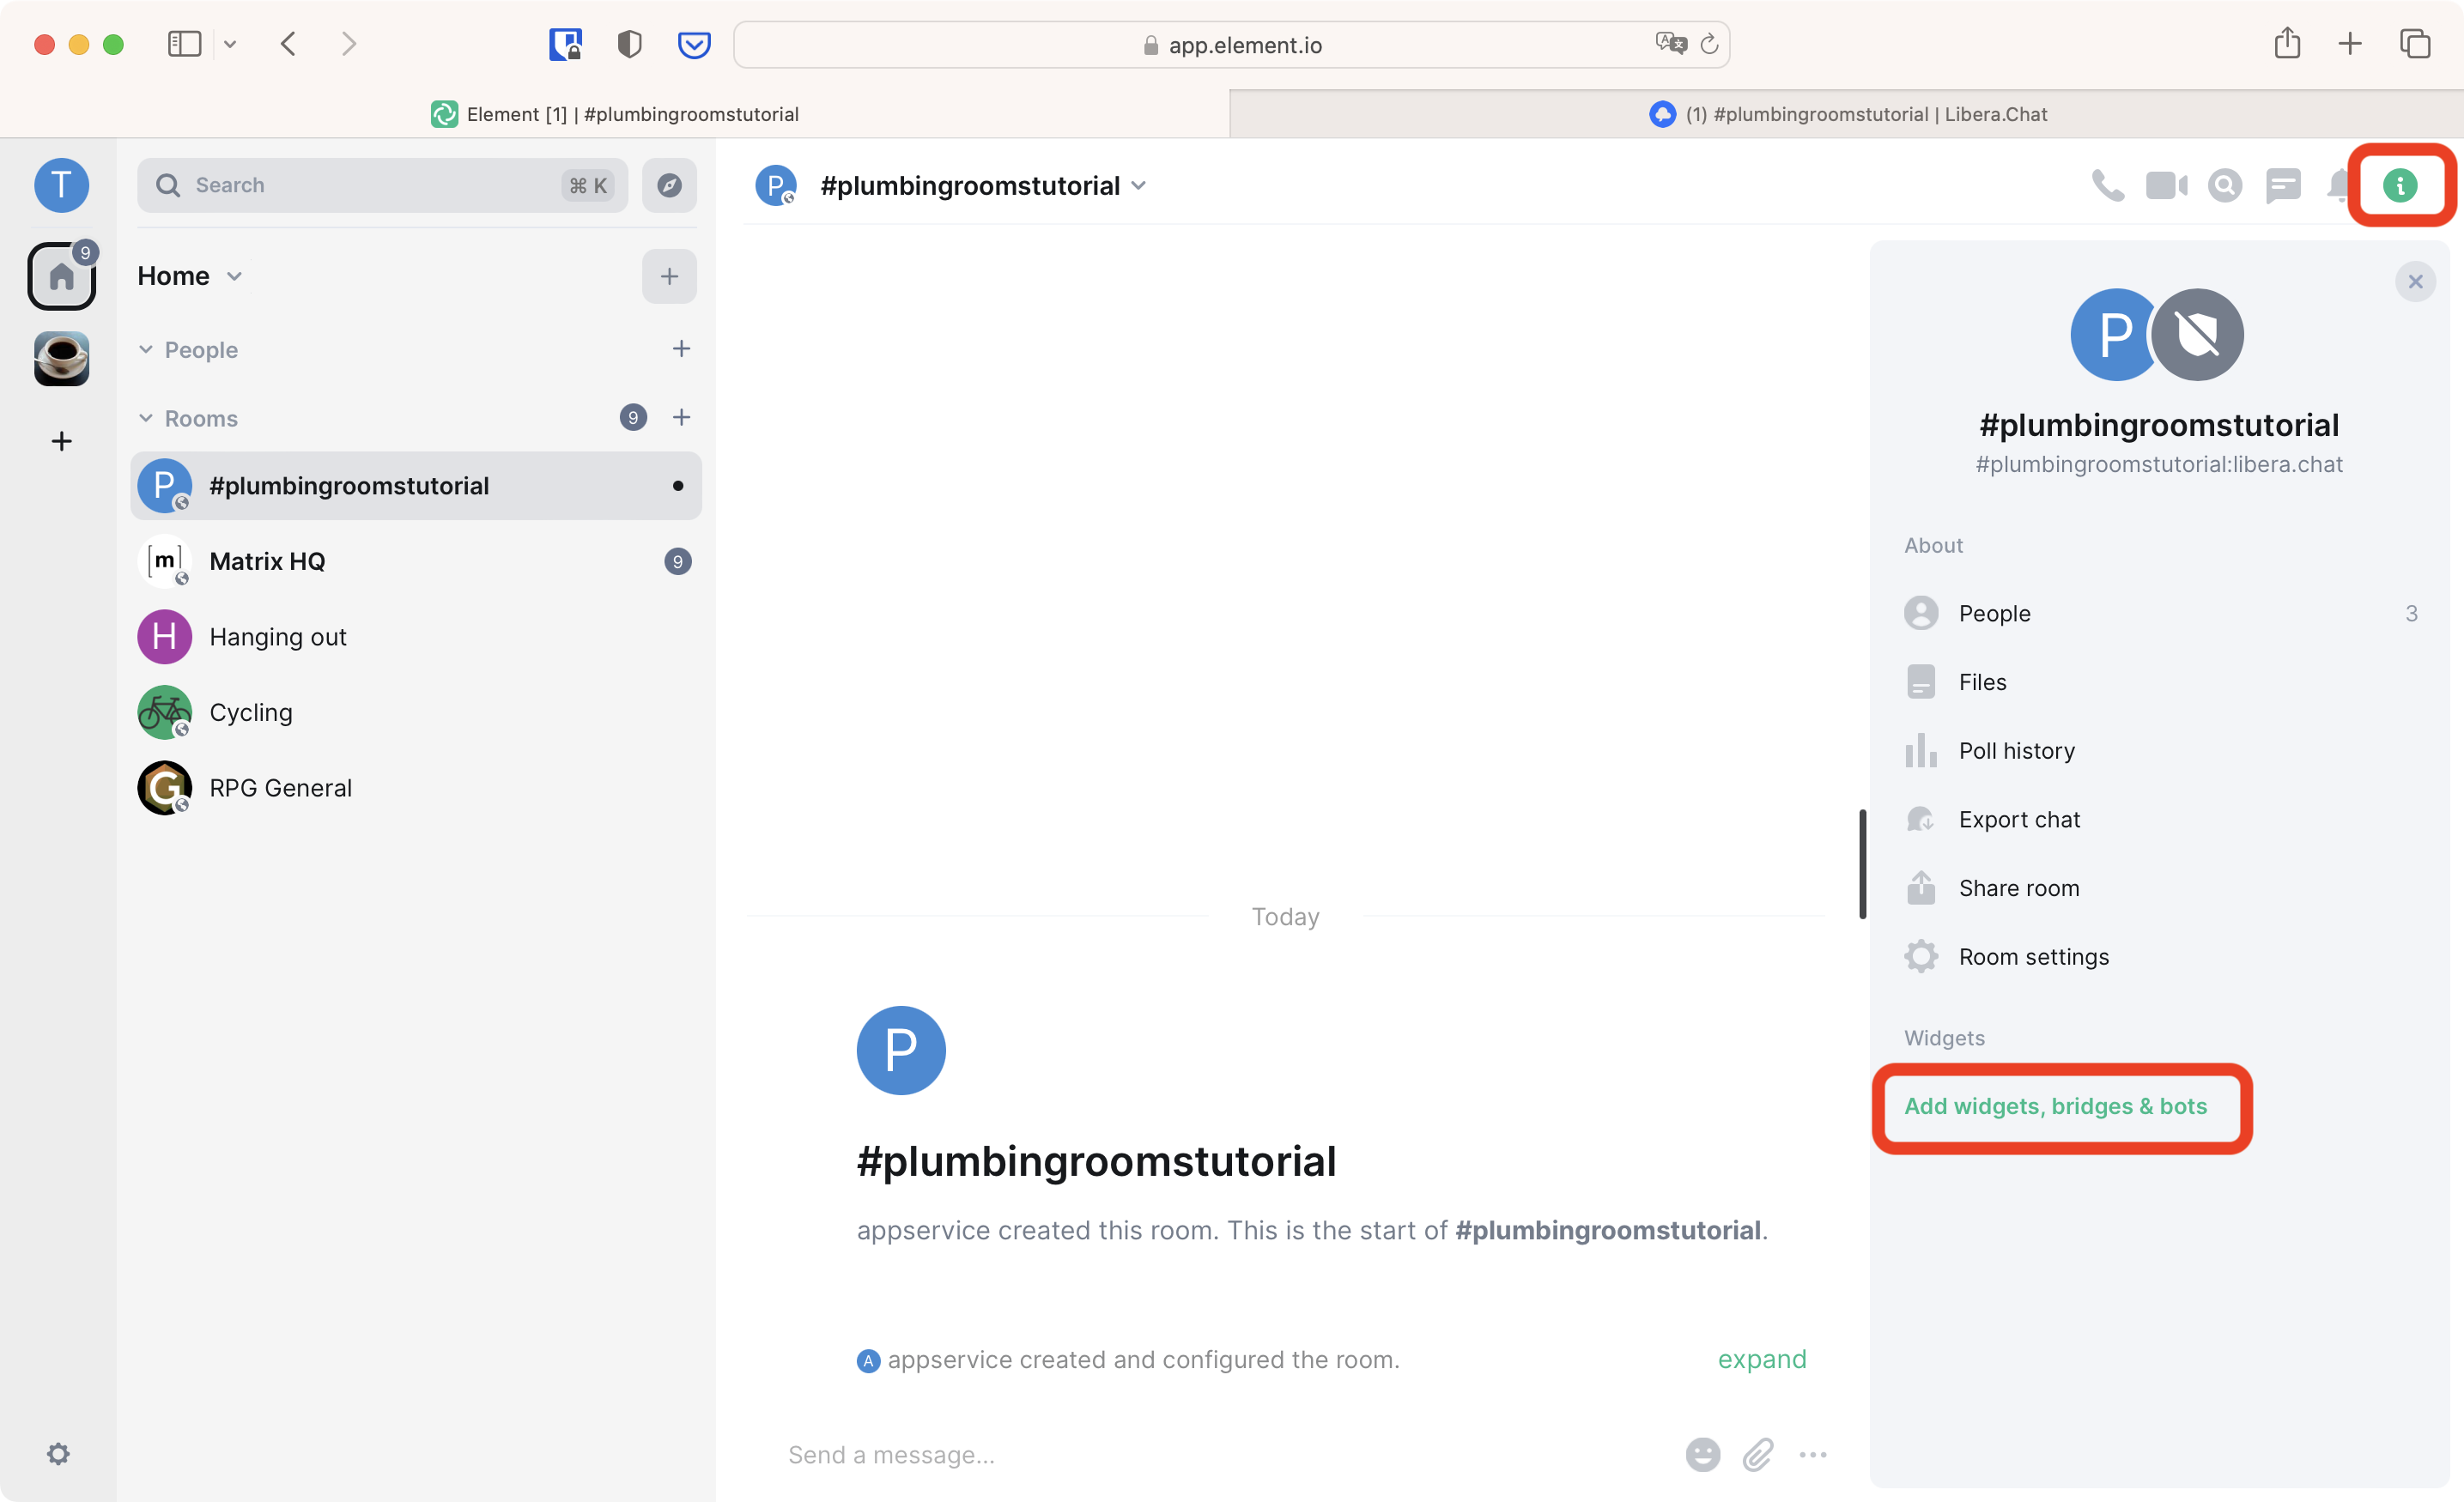Open room name dropdown in header
This screenshot has height=1502, width=2464.
click(x=1138, y=186)
